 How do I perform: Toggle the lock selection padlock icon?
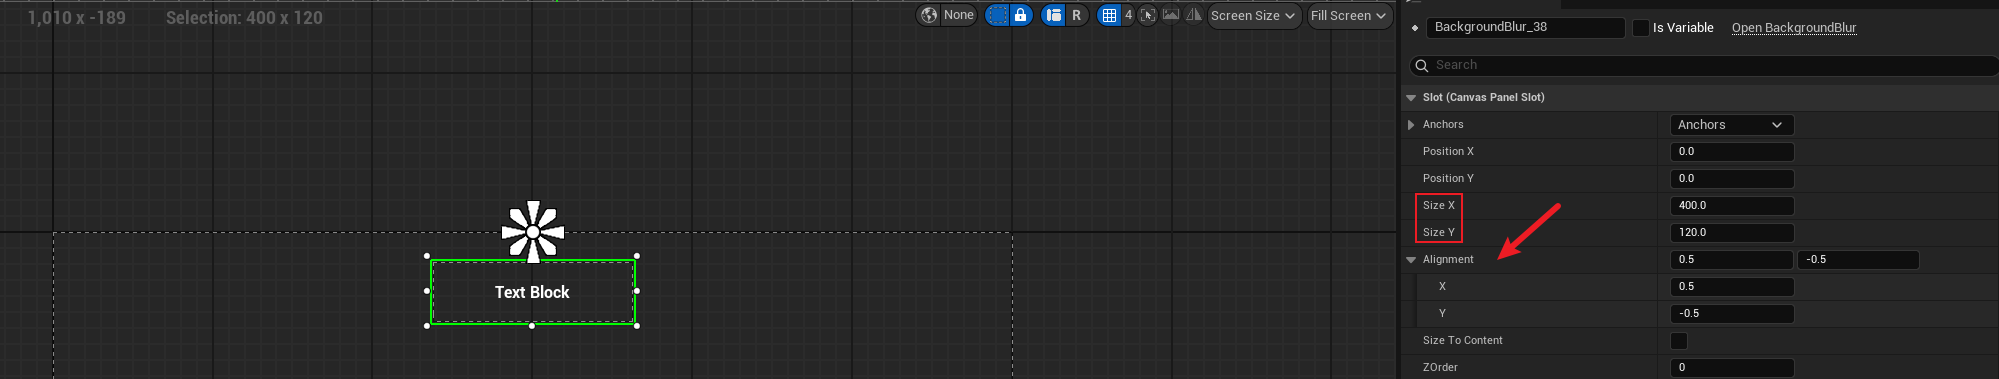1020,15
